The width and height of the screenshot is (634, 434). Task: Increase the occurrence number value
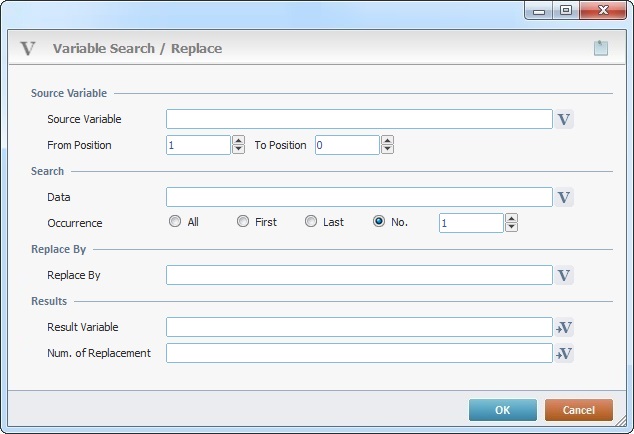point(511,217)
